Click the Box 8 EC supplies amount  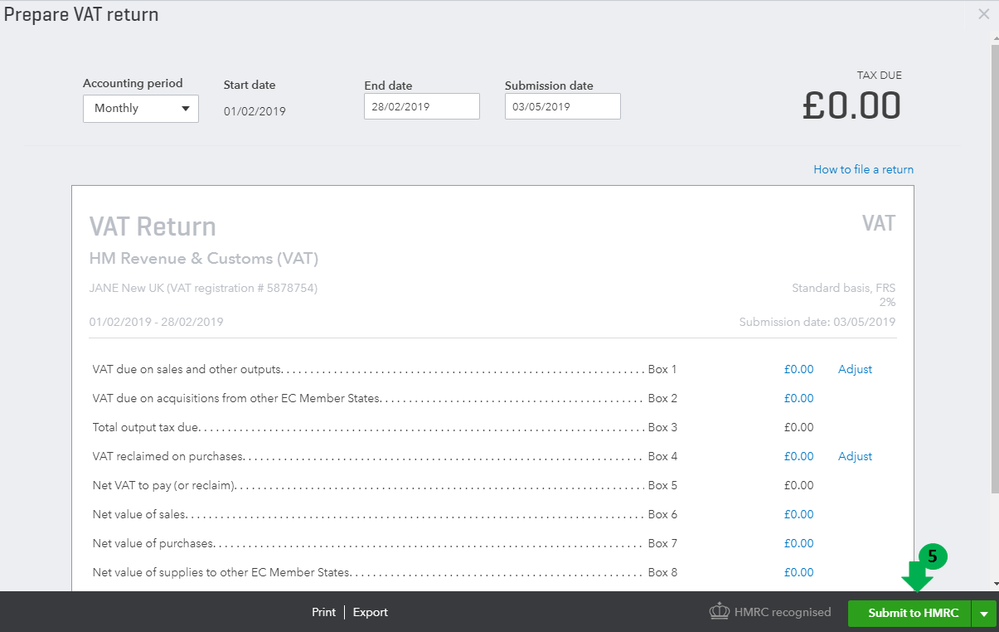(x=798, y=572)
